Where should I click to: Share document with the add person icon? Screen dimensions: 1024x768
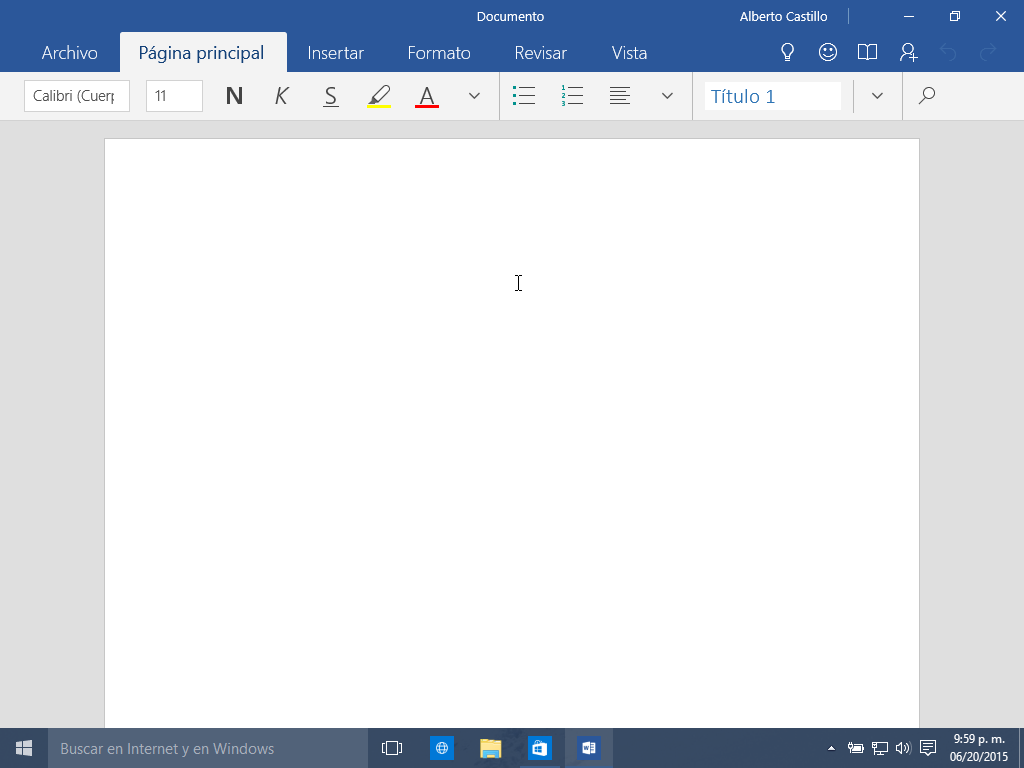point(908,52)
